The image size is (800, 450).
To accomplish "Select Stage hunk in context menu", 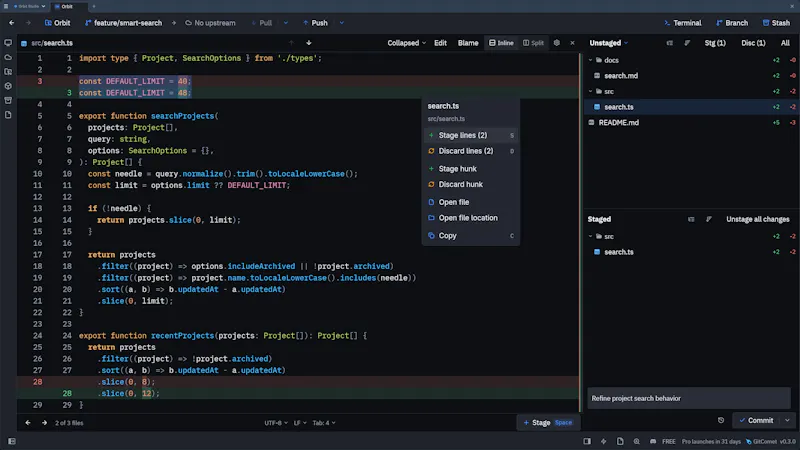I will click(470, 169).
